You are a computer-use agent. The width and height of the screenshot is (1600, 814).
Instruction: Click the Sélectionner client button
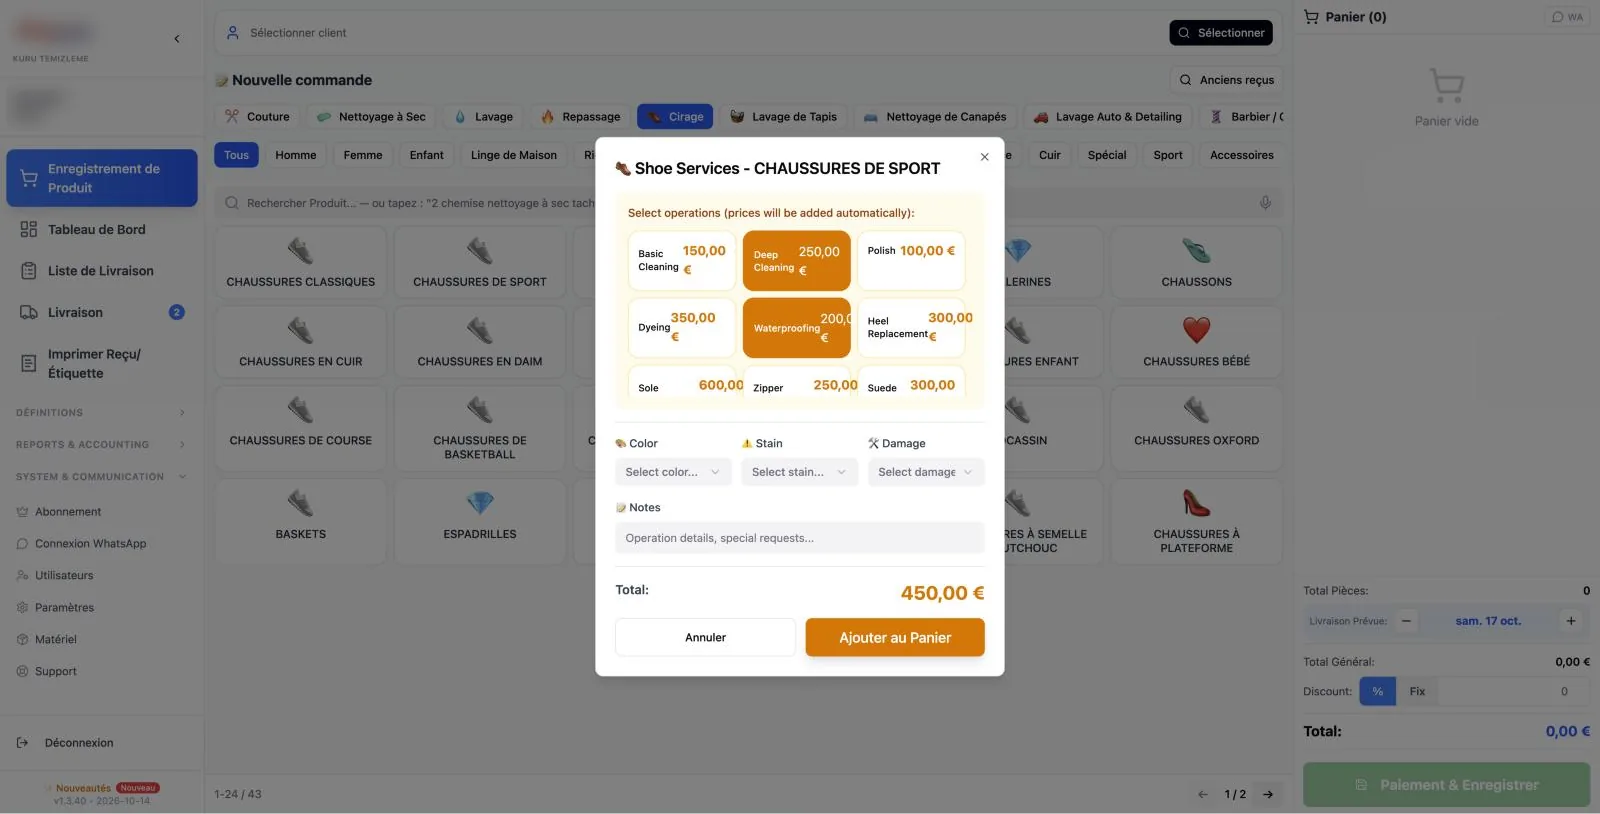1221,33
